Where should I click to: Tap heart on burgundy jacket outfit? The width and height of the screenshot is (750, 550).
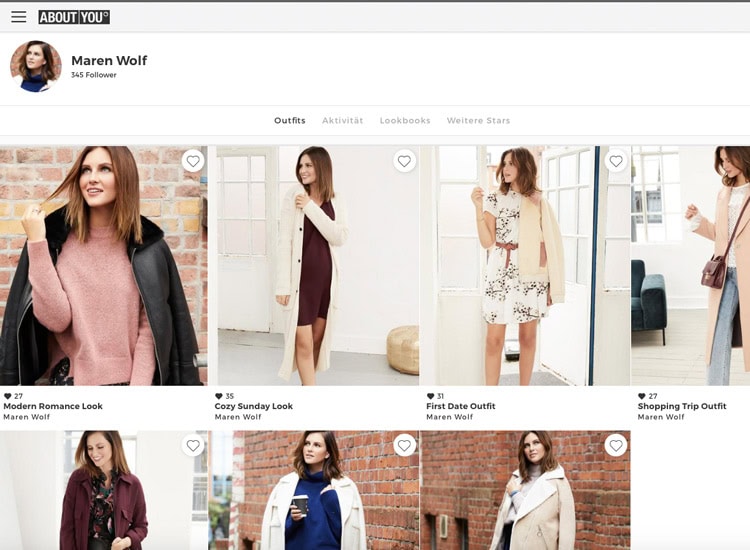click(x=193, y=445)
